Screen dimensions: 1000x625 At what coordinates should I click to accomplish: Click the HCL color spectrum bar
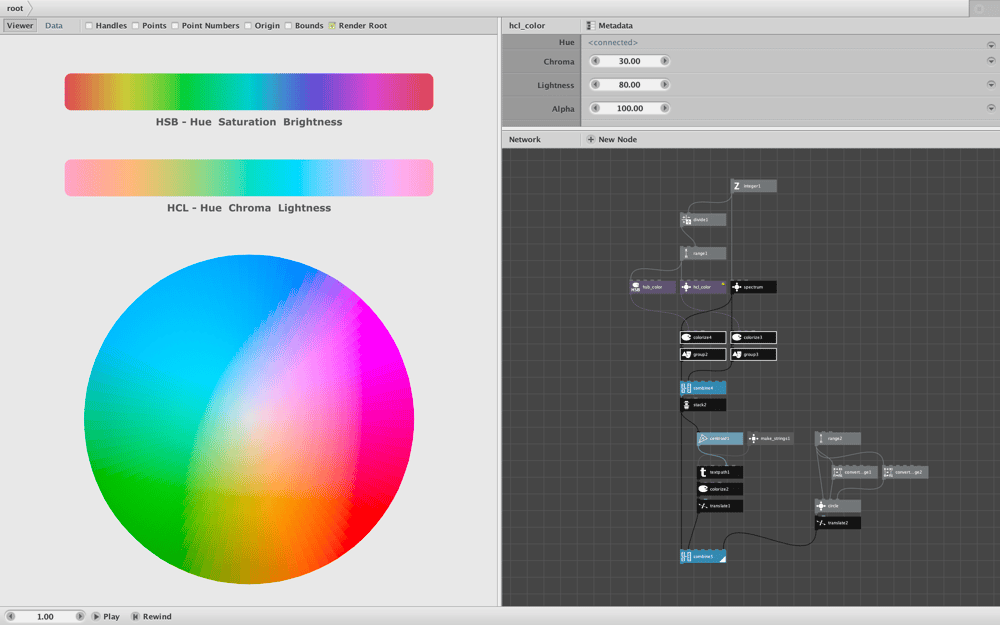[249, 177]
